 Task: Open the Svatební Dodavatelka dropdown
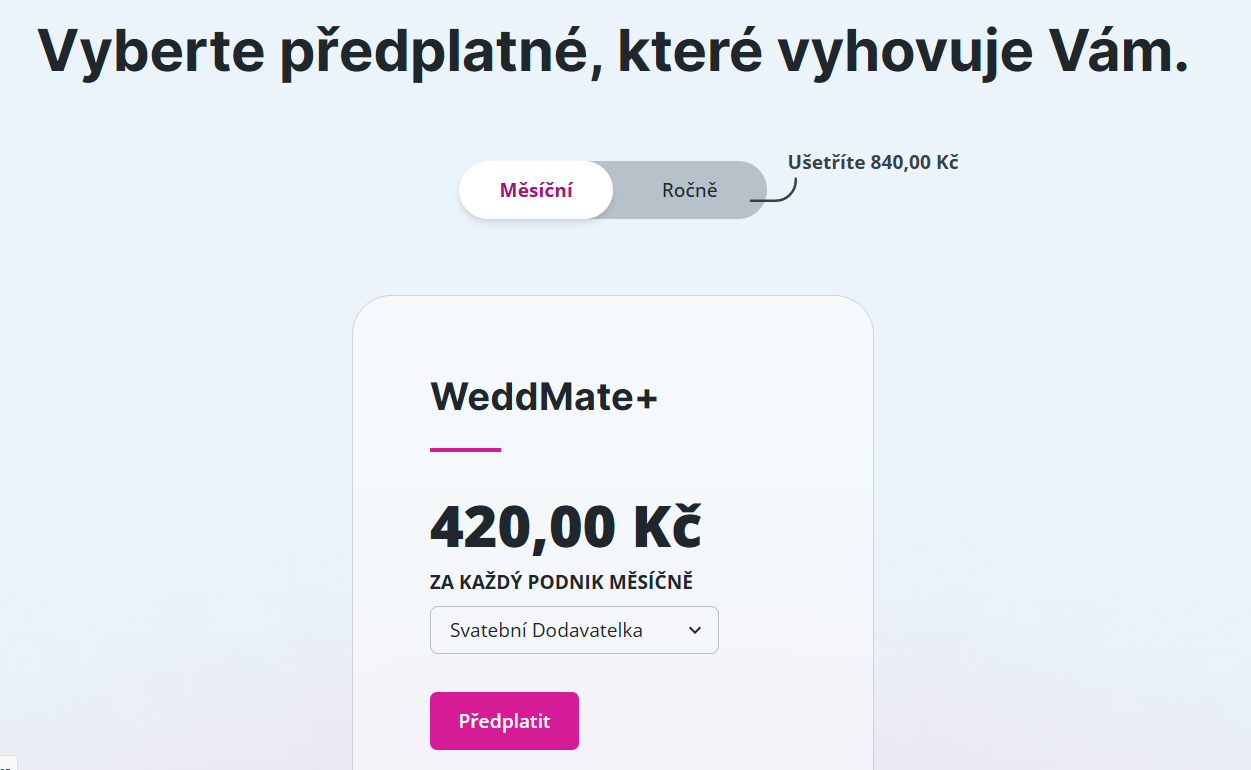574,630
